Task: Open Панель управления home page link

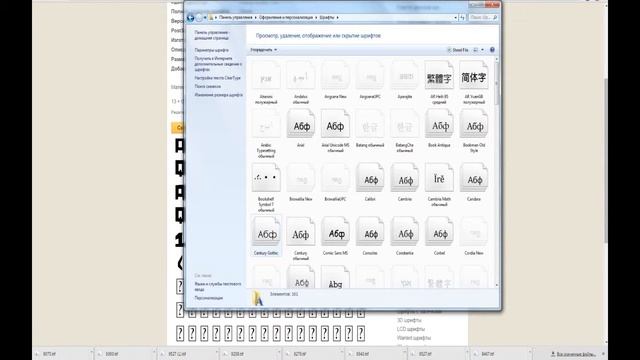Action: point(212,35)
